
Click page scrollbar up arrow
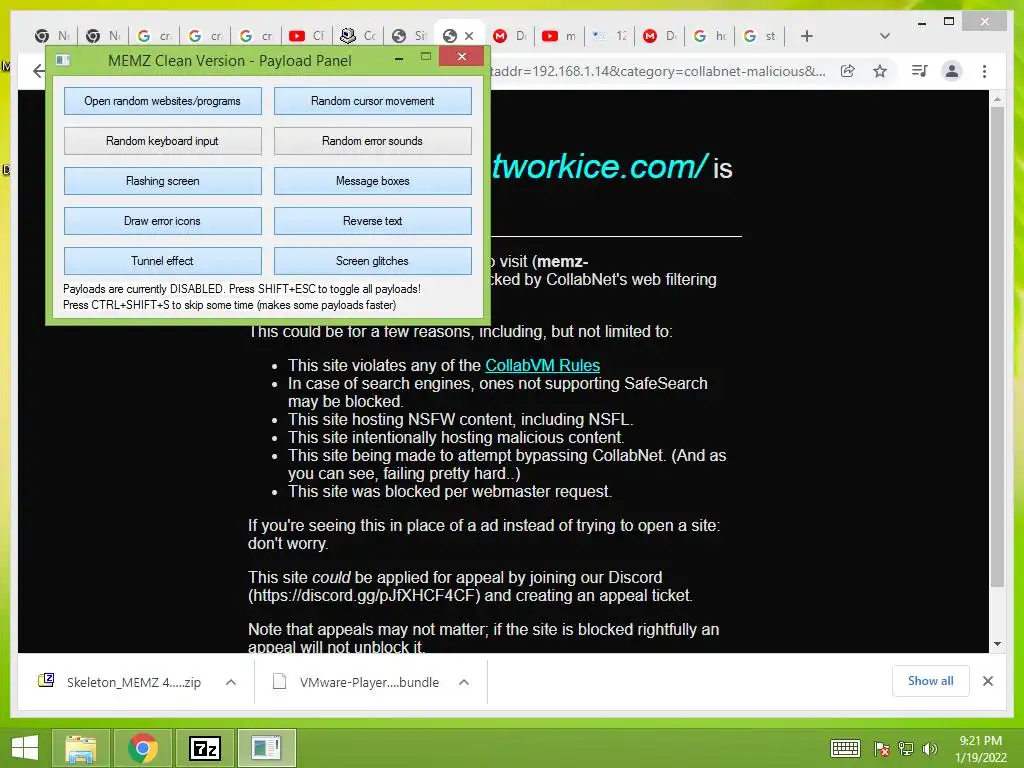(997, 99)
